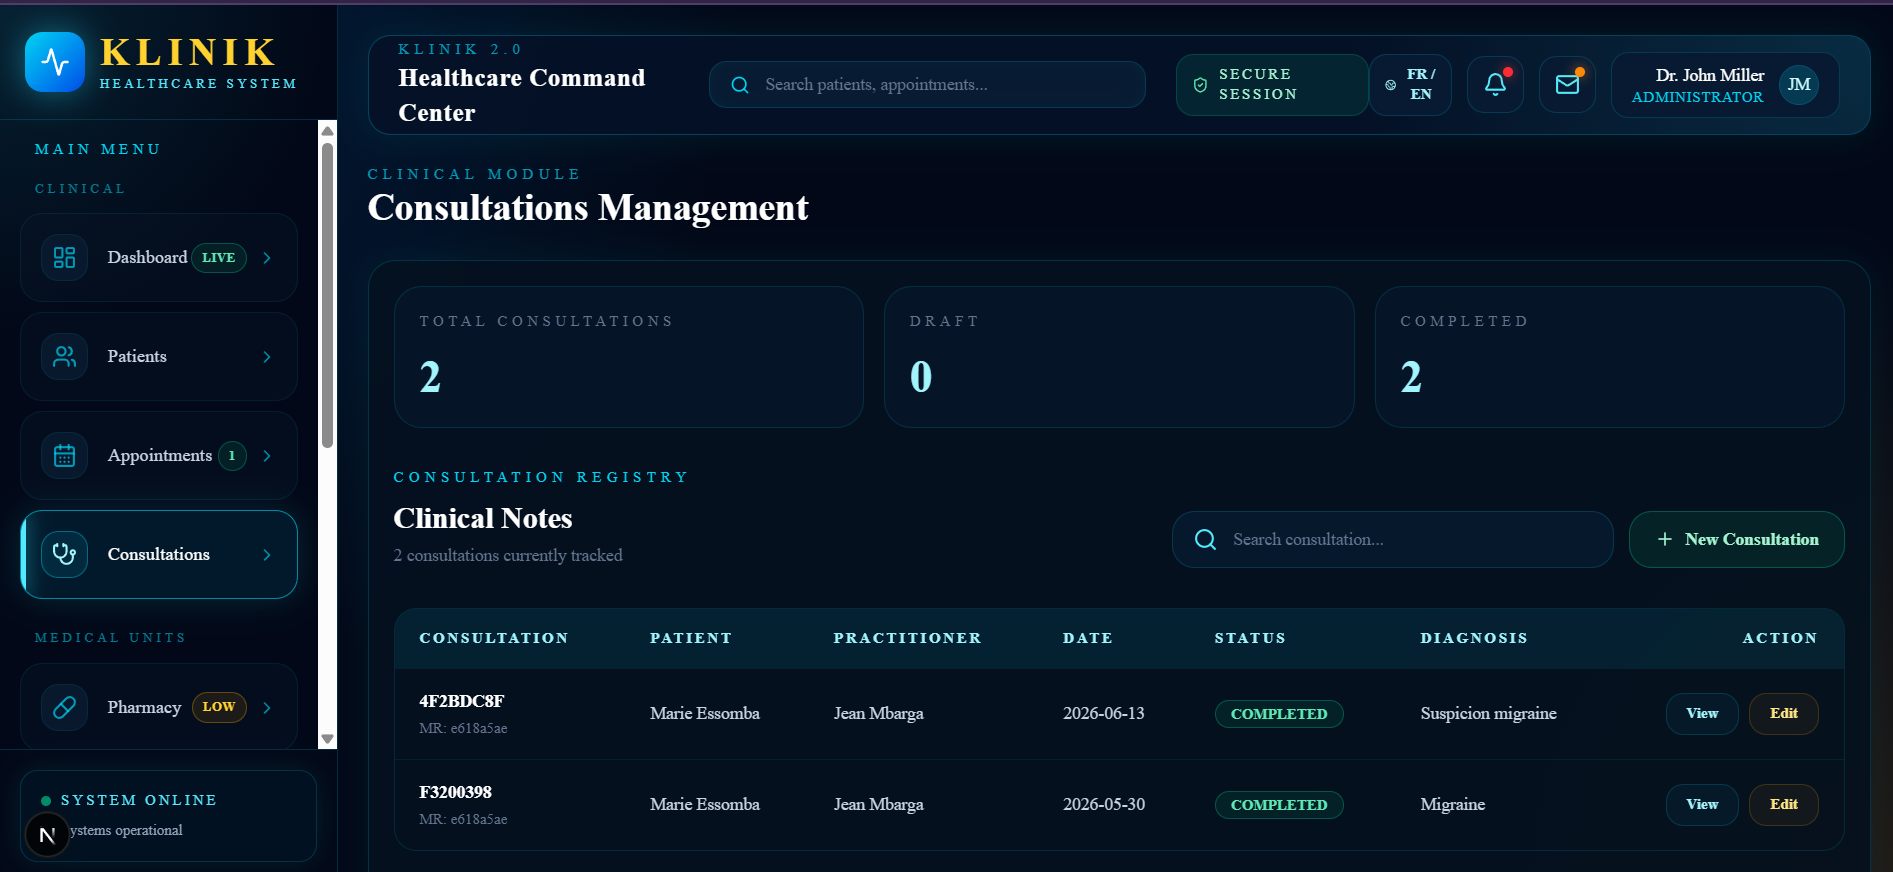Click consultation ID 4F2BDC8F
Image resolution: width=1893 pixels, height=872 pixels.
click(462, 701)
